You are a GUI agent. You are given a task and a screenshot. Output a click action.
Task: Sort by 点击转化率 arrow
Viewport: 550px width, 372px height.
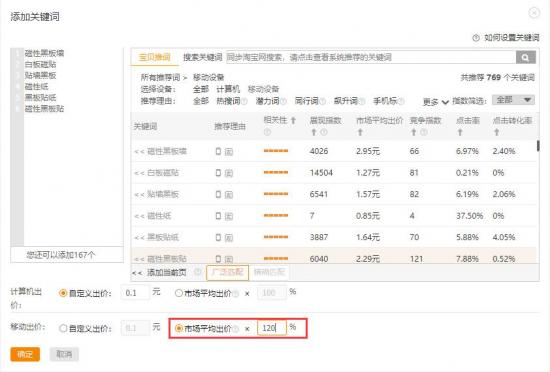tap(496, 132)
